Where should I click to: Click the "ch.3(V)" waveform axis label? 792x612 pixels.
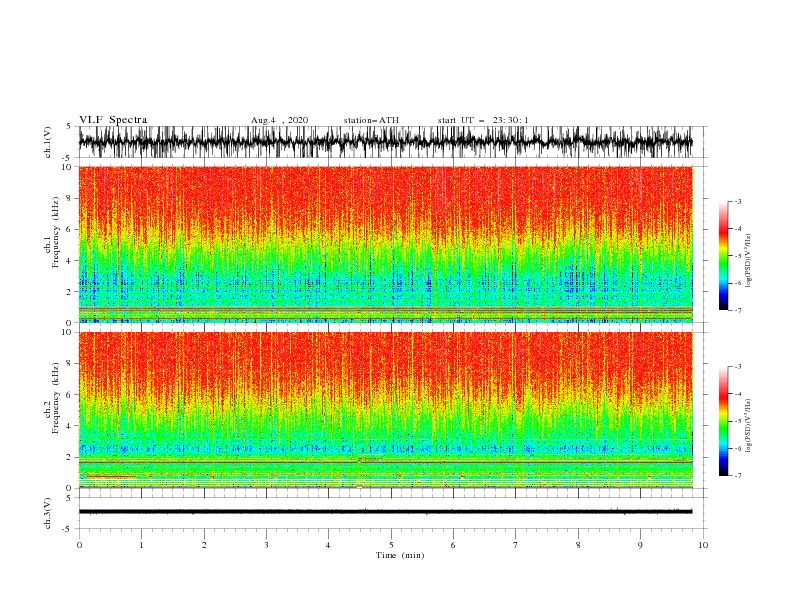48,513
